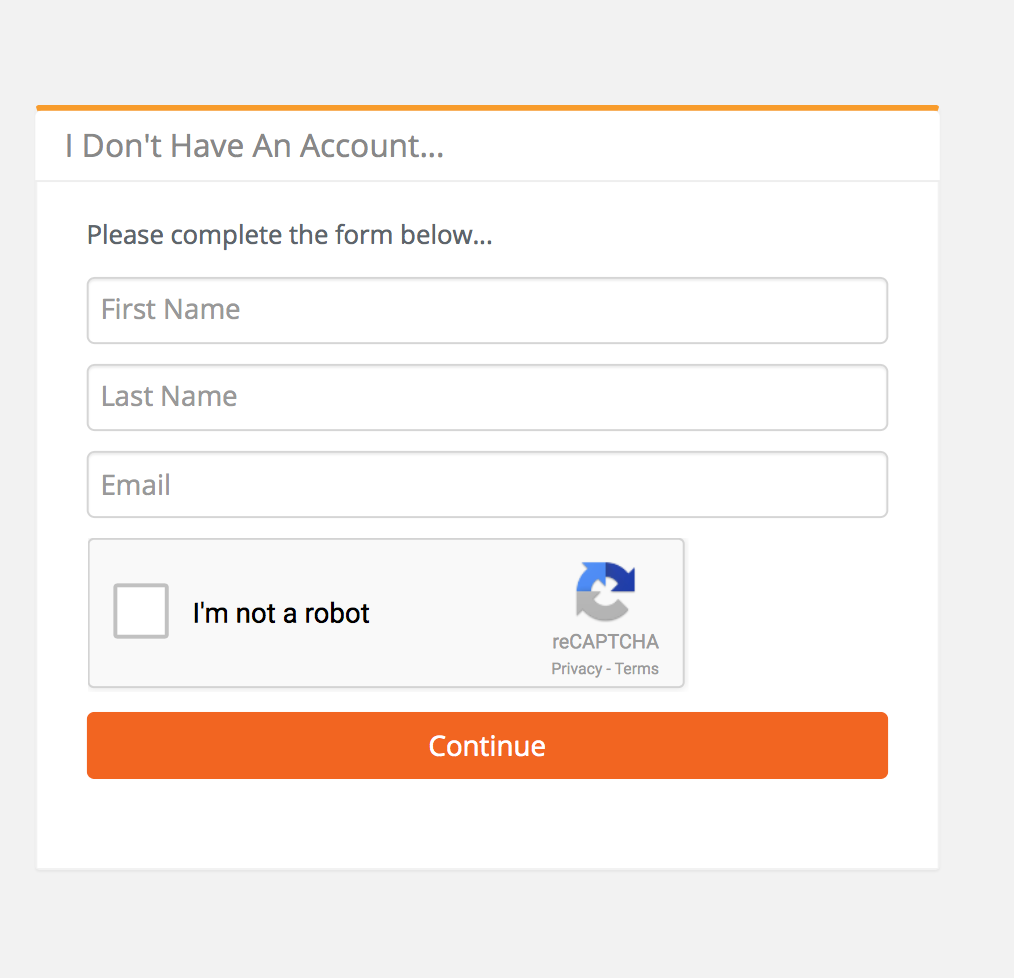Click the reCAPTCHA brand text label
This screenshot has width=1014, height=978.
605,642
